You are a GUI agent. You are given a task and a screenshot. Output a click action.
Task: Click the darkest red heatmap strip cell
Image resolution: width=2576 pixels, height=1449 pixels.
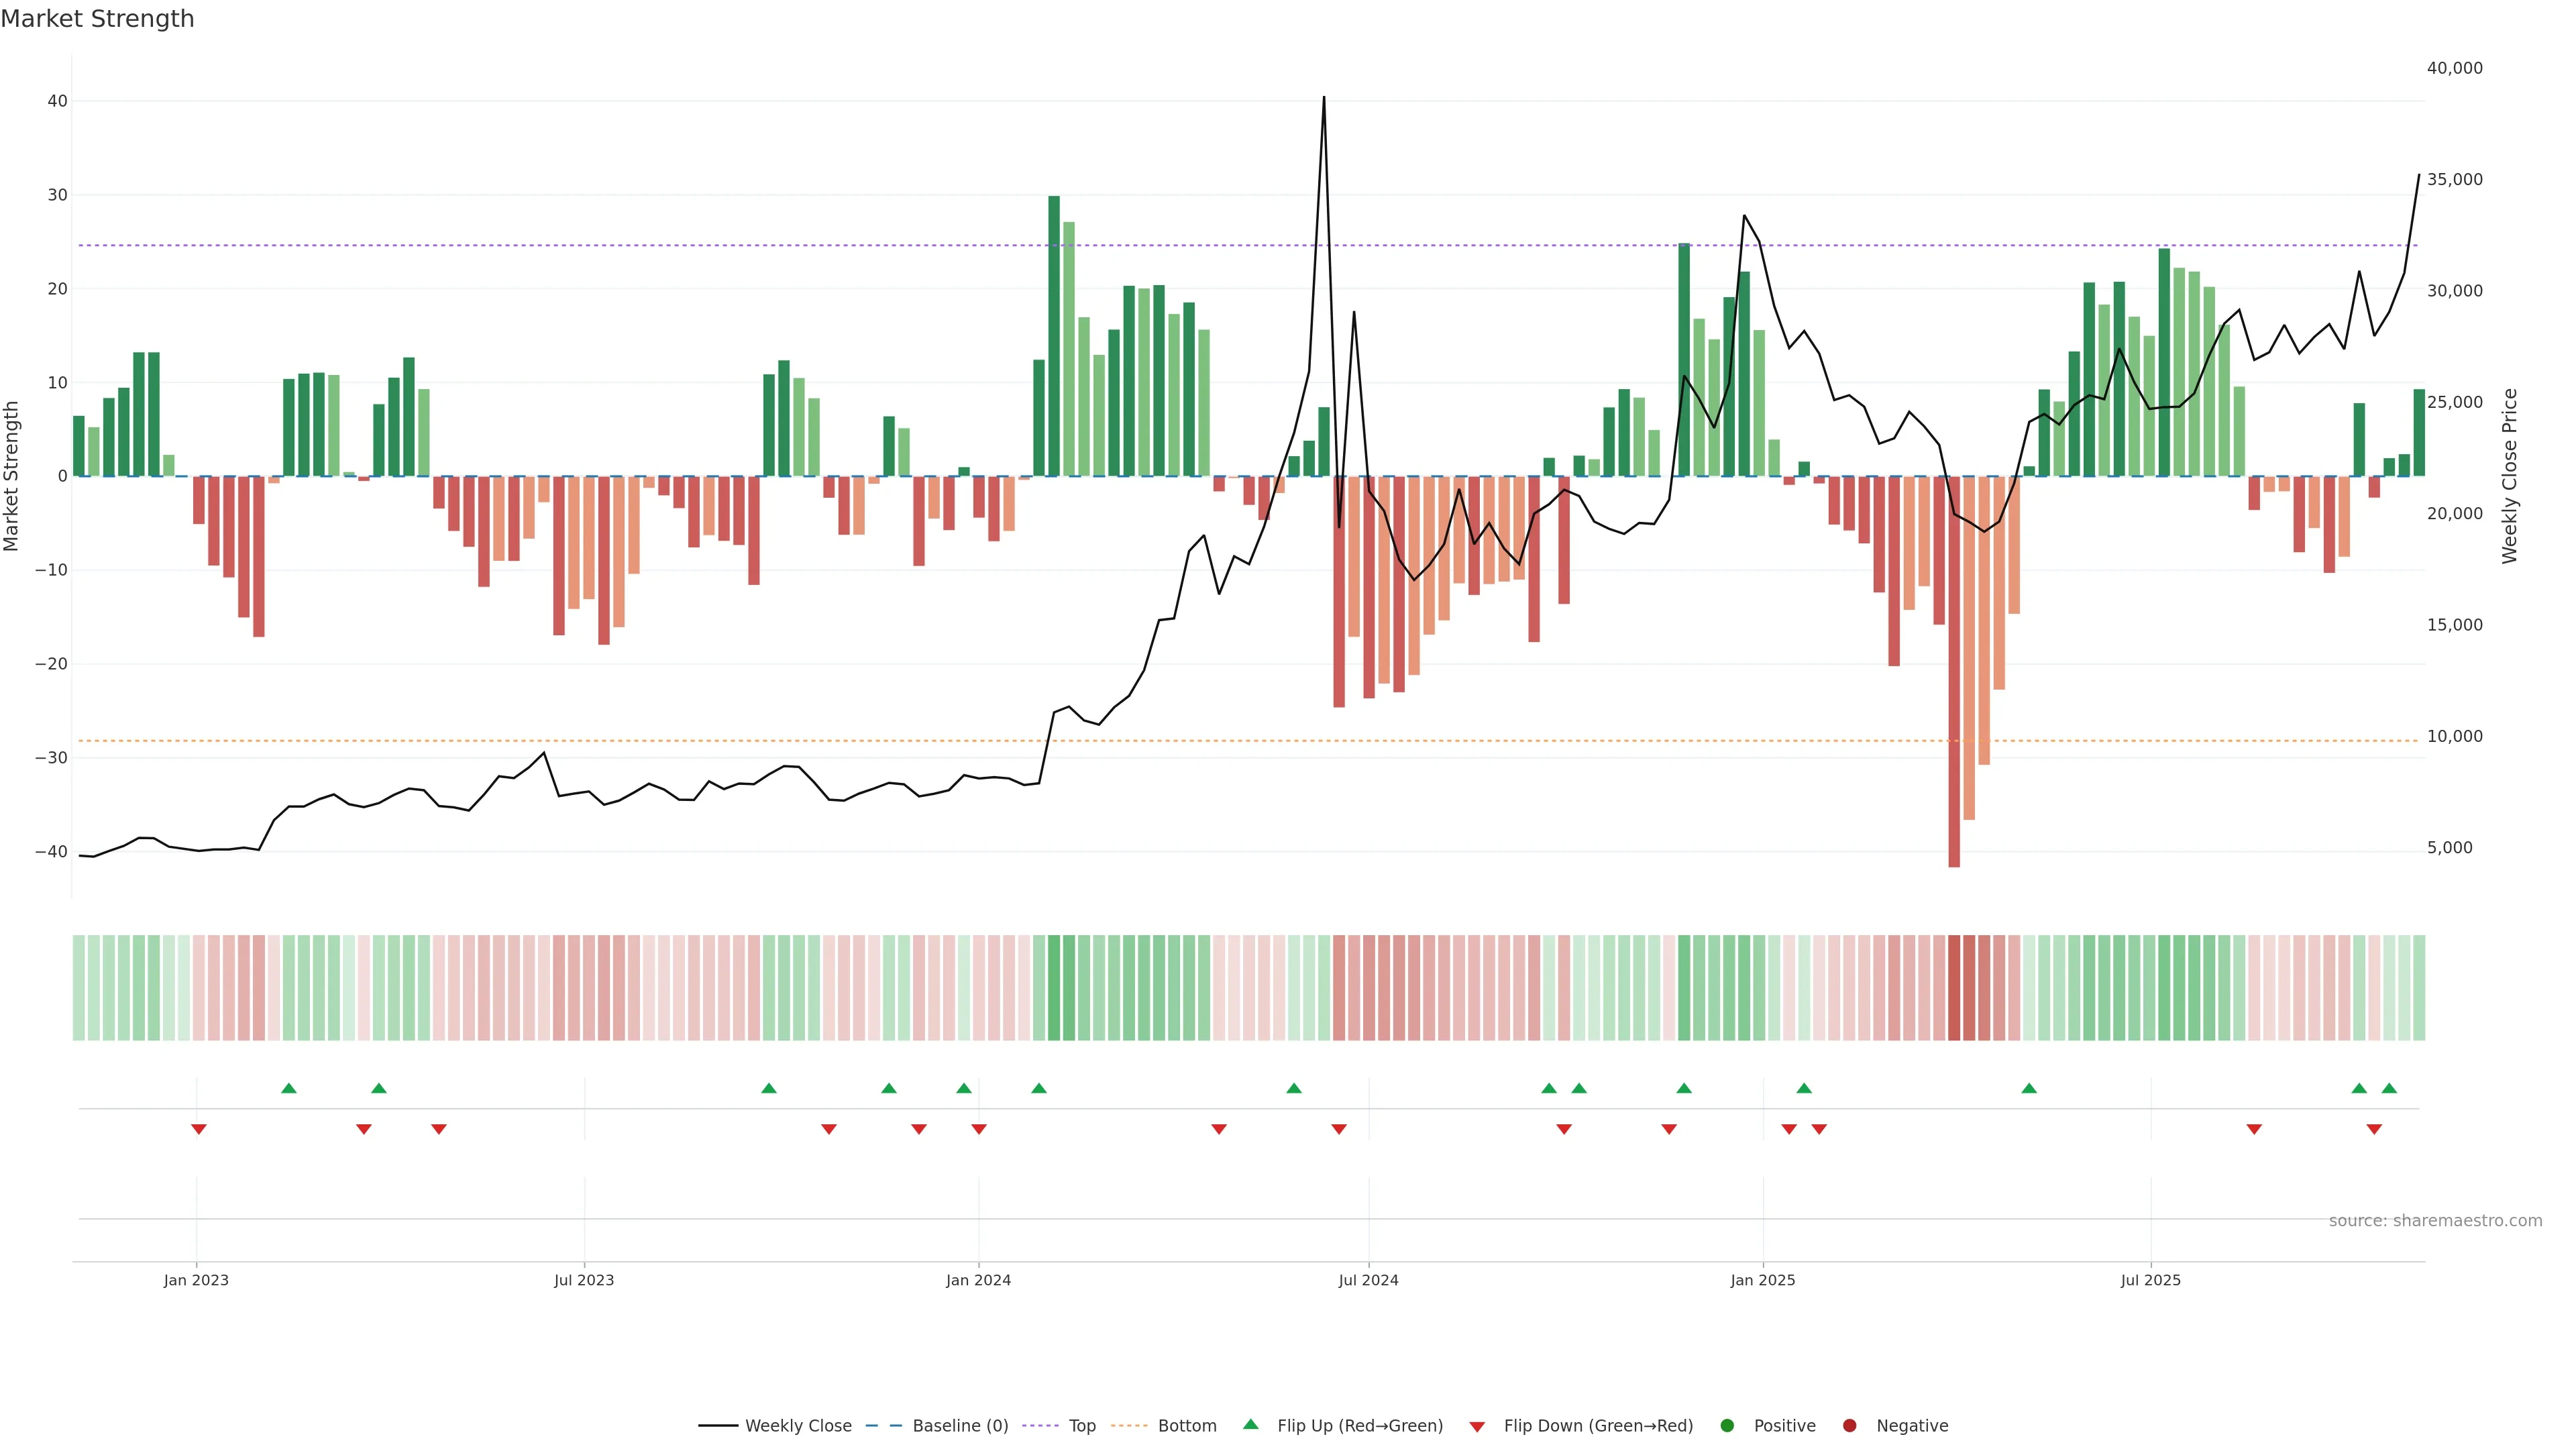[1954, 988]
